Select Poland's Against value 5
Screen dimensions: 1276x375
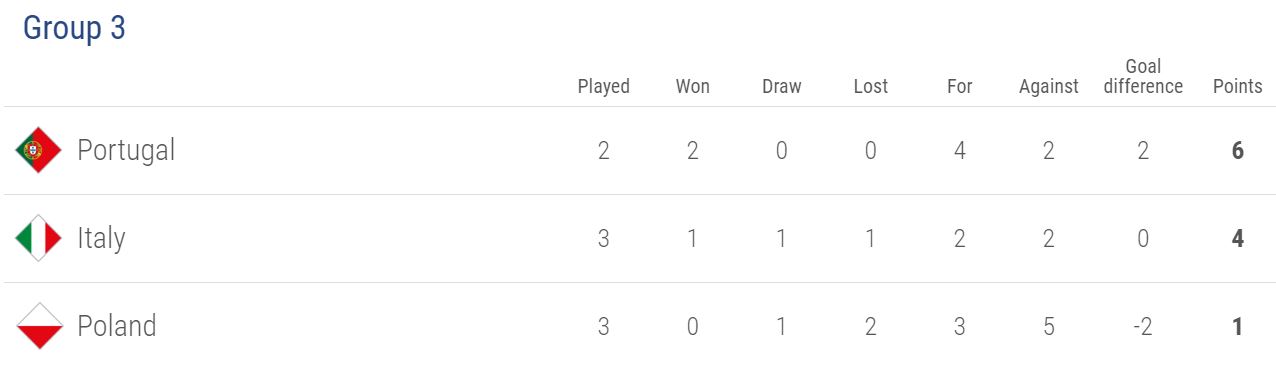[1049, 327]
